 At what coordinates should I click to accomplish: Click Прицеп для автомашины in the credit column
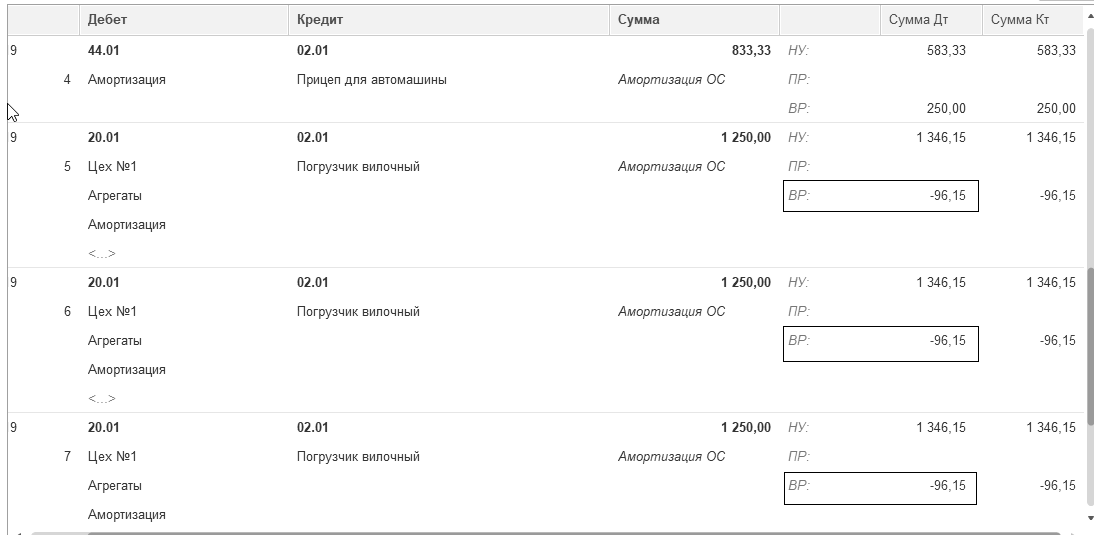[371, 80]
